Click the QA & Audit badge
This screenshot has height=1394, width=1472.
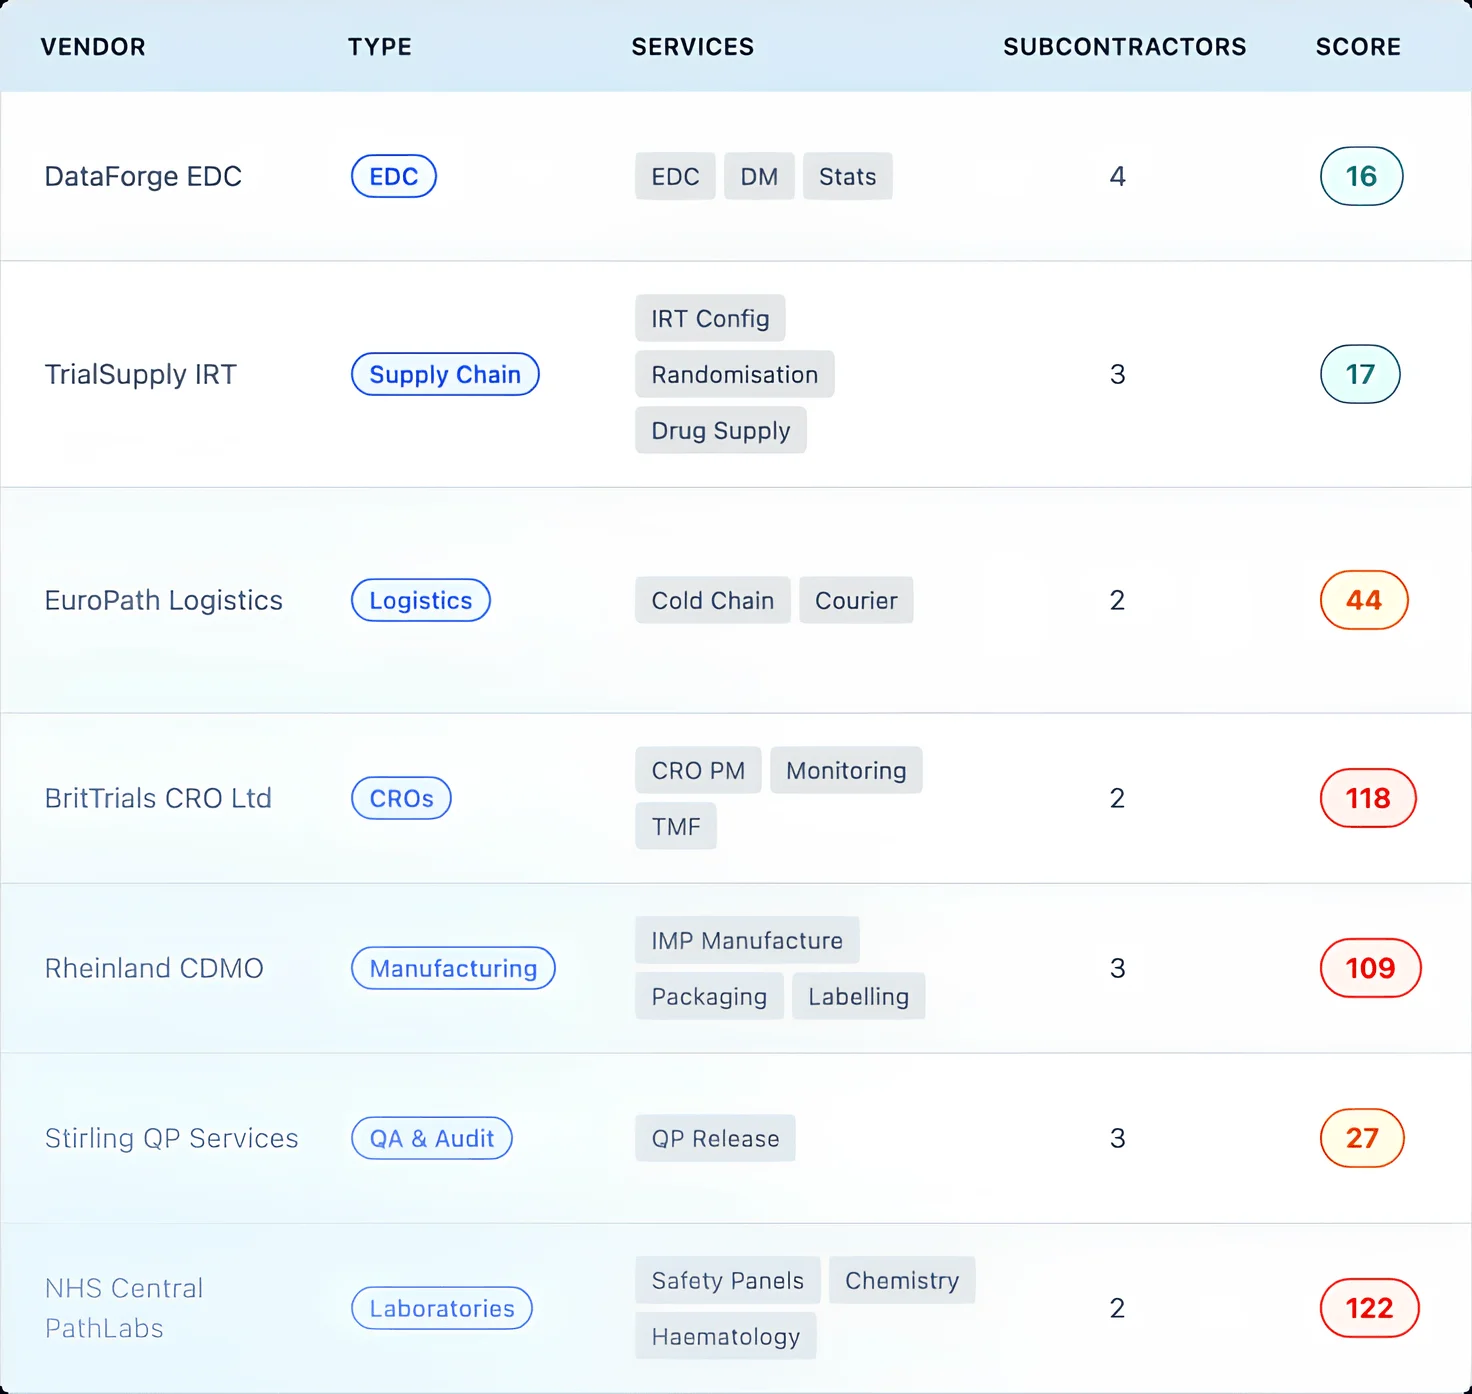tap(431, 1138)
